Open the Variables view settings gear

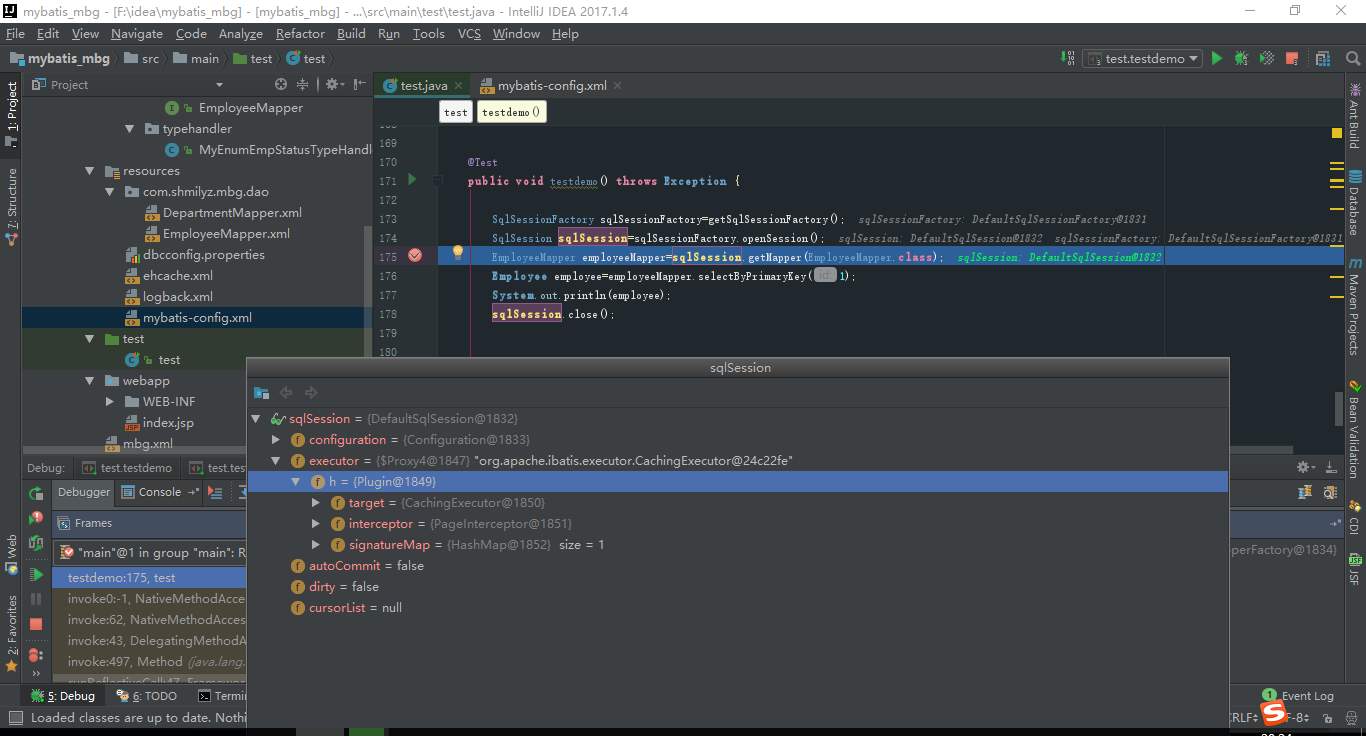click(x=1304, y=466)
